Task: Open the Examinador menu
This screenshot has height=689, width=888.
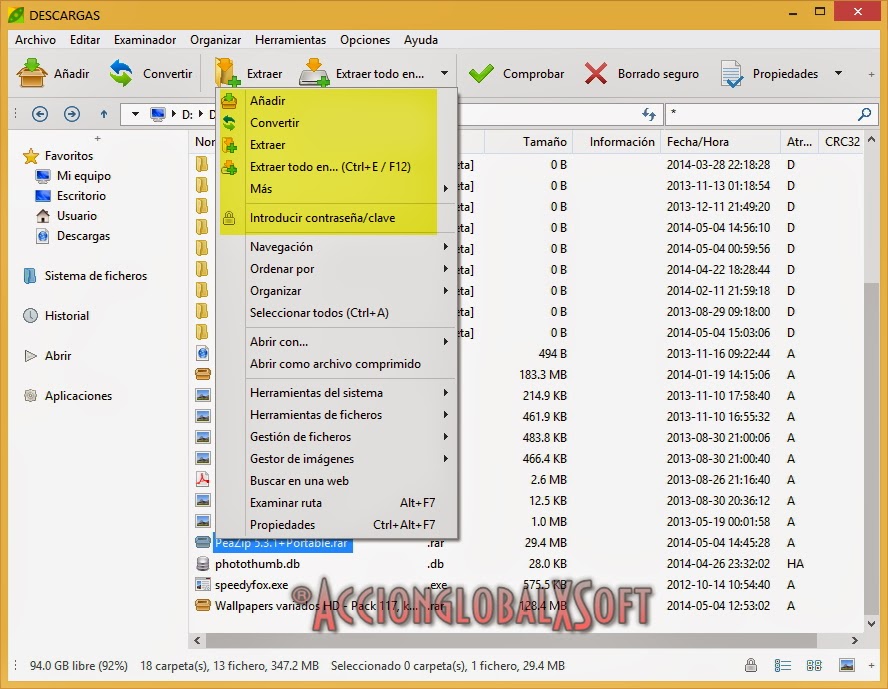Action: coord(145,40)
